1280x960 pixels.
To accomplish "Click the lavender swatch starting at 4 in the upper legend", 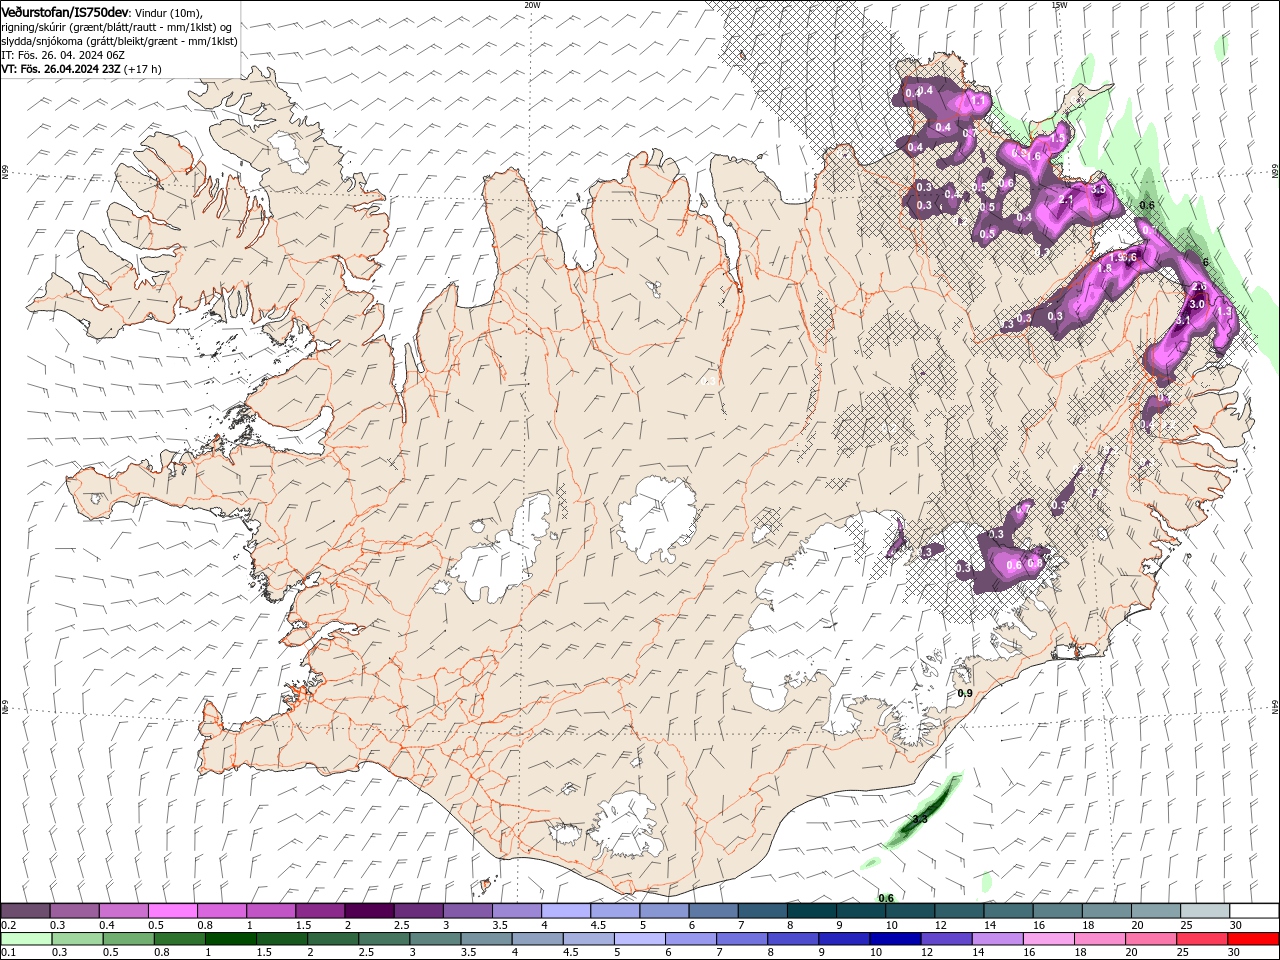I will [565, 911].
